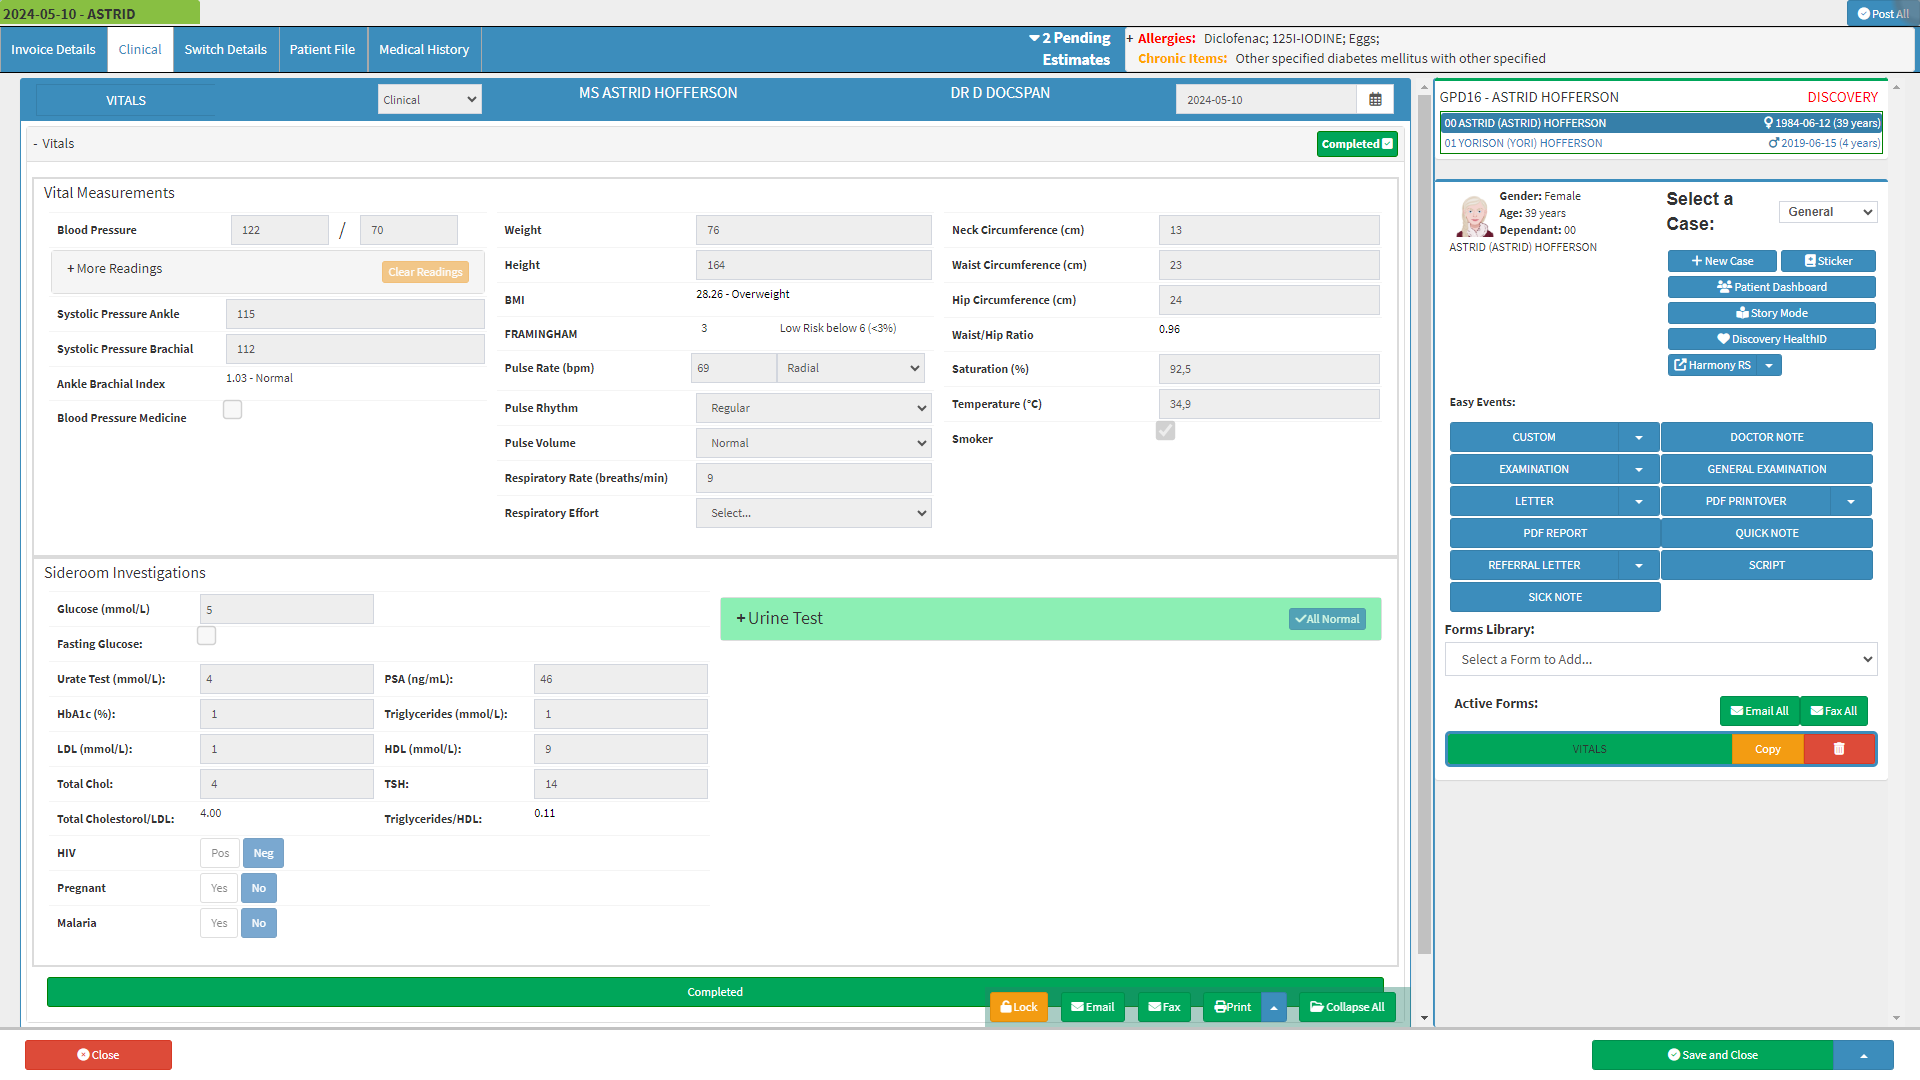The height and width of the screenshot is (1080, 1920).
Task: Open the Forms Library select dropdown
Action: tap(1660, 659)
